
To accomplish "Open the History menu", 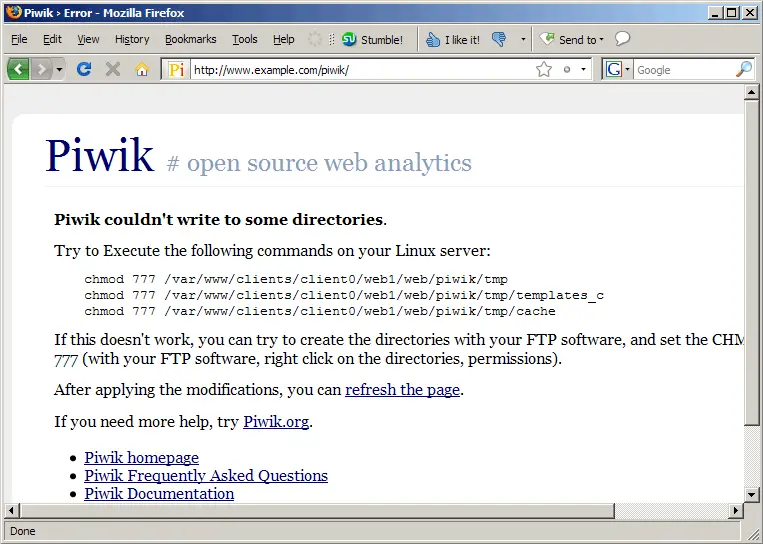I will tap(132, 39).
